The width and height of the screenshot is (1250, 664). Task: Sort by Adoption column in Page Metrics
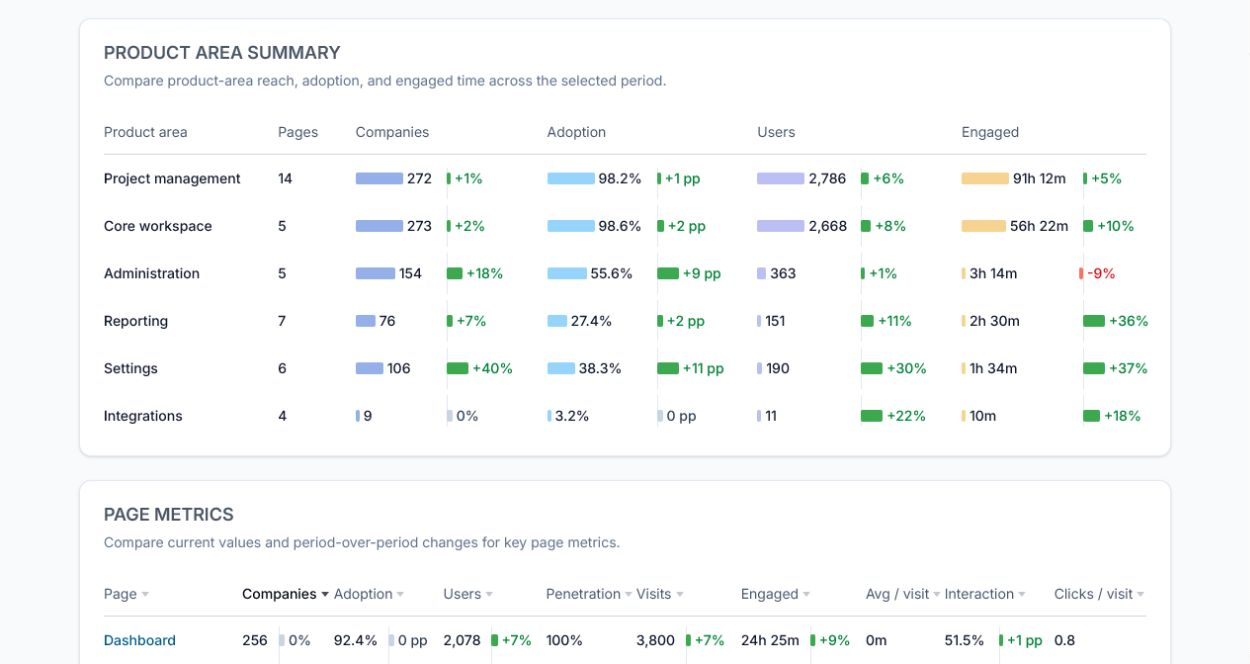(369, 594)
